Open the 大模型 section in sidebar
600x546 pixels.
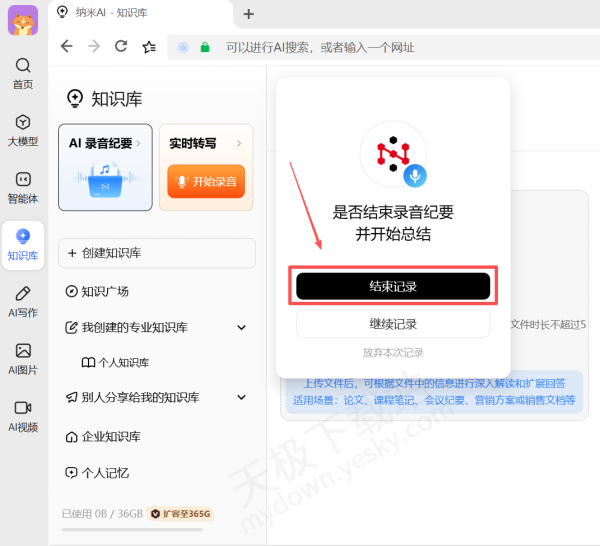pos(22,122)
